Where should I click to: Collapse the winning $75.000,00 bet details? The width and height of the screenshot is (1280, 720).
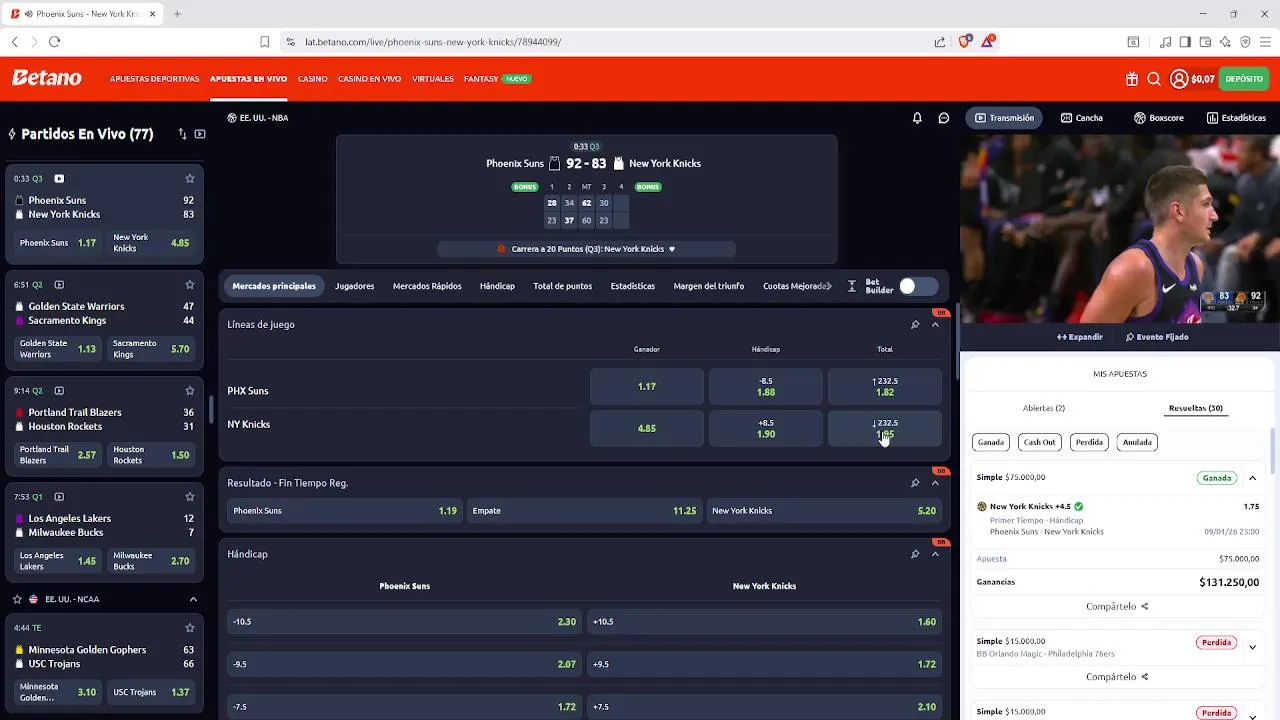click(1252, 478)
